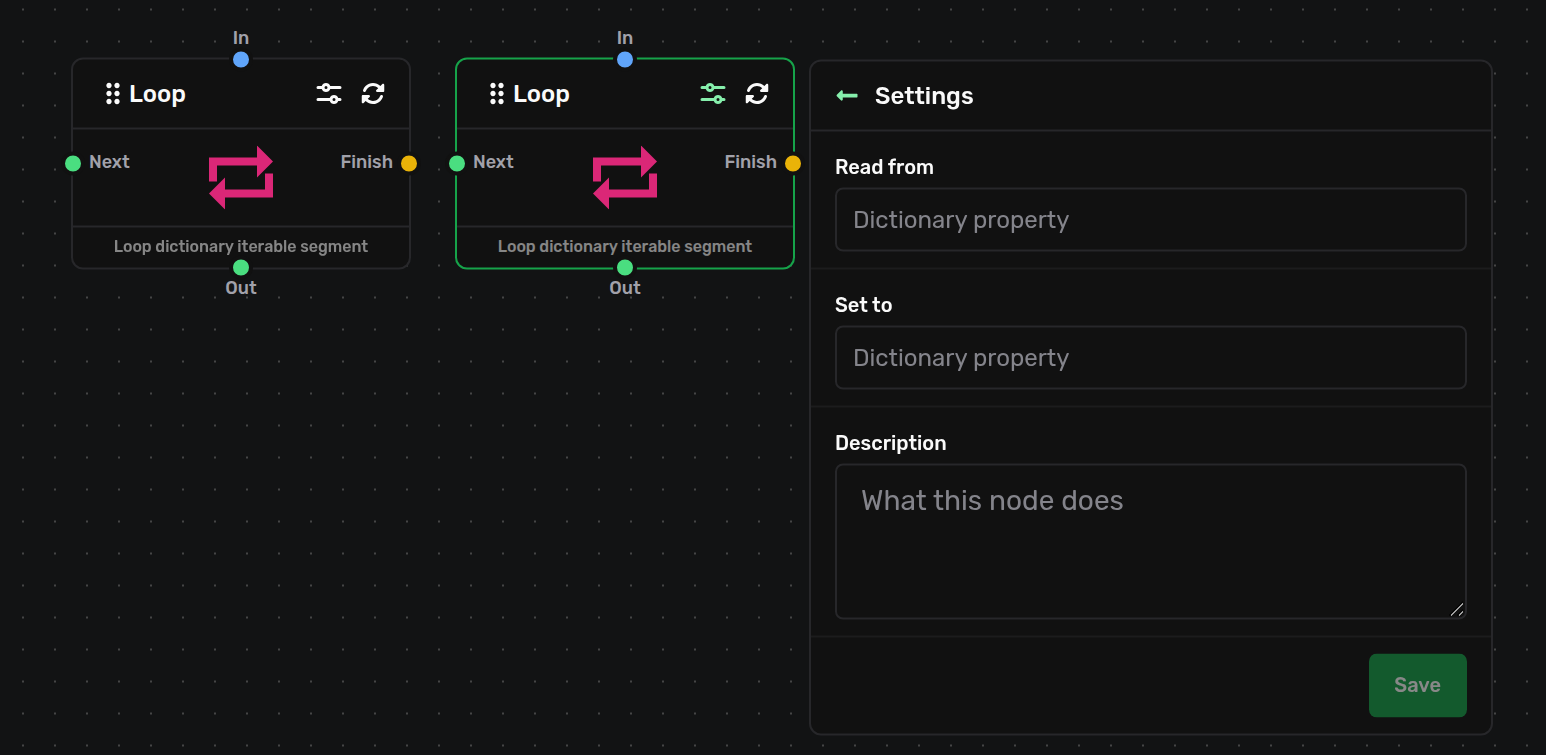Click yellow Finish port on right Loop node
Image resolution: width=1546 pixels, height=755 pixels.
click(793, 163)
